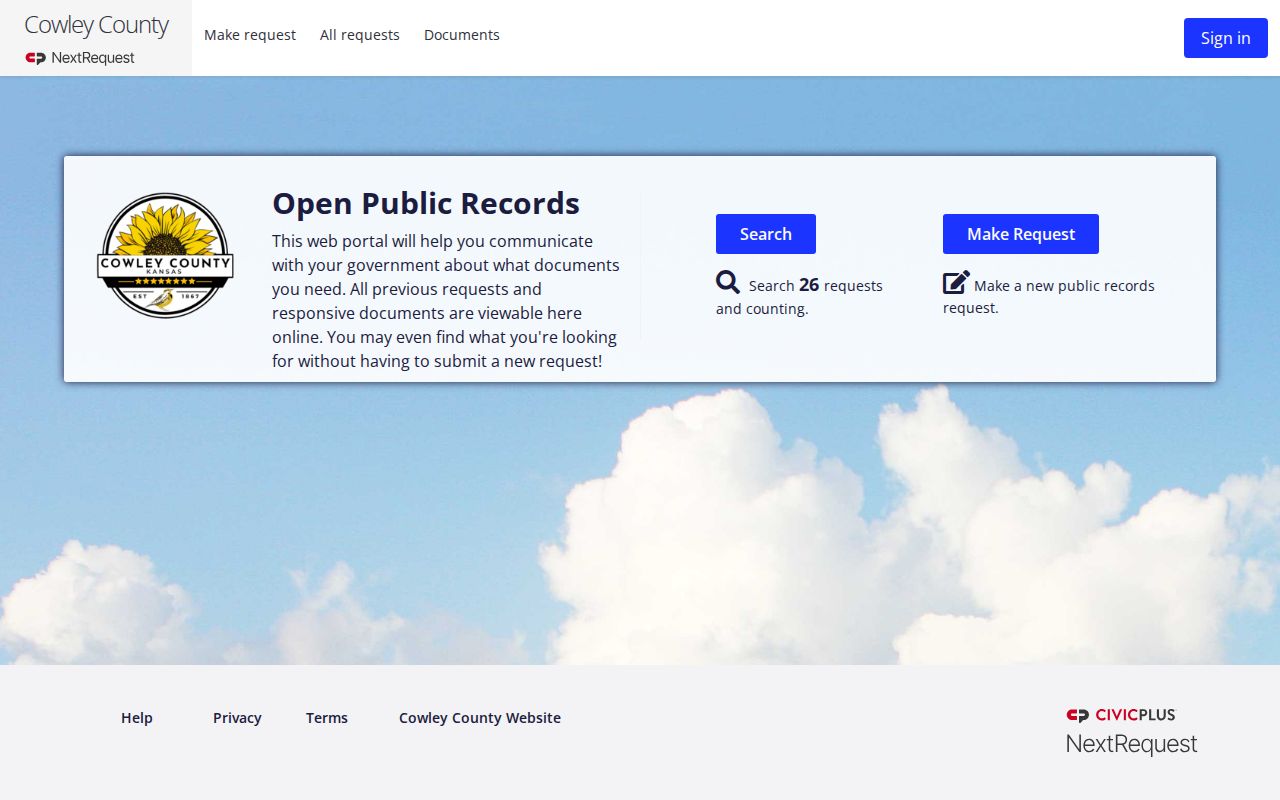Open the Make request menu item
The width and height of the screenshot is (1280, 800).
[250, 35]
